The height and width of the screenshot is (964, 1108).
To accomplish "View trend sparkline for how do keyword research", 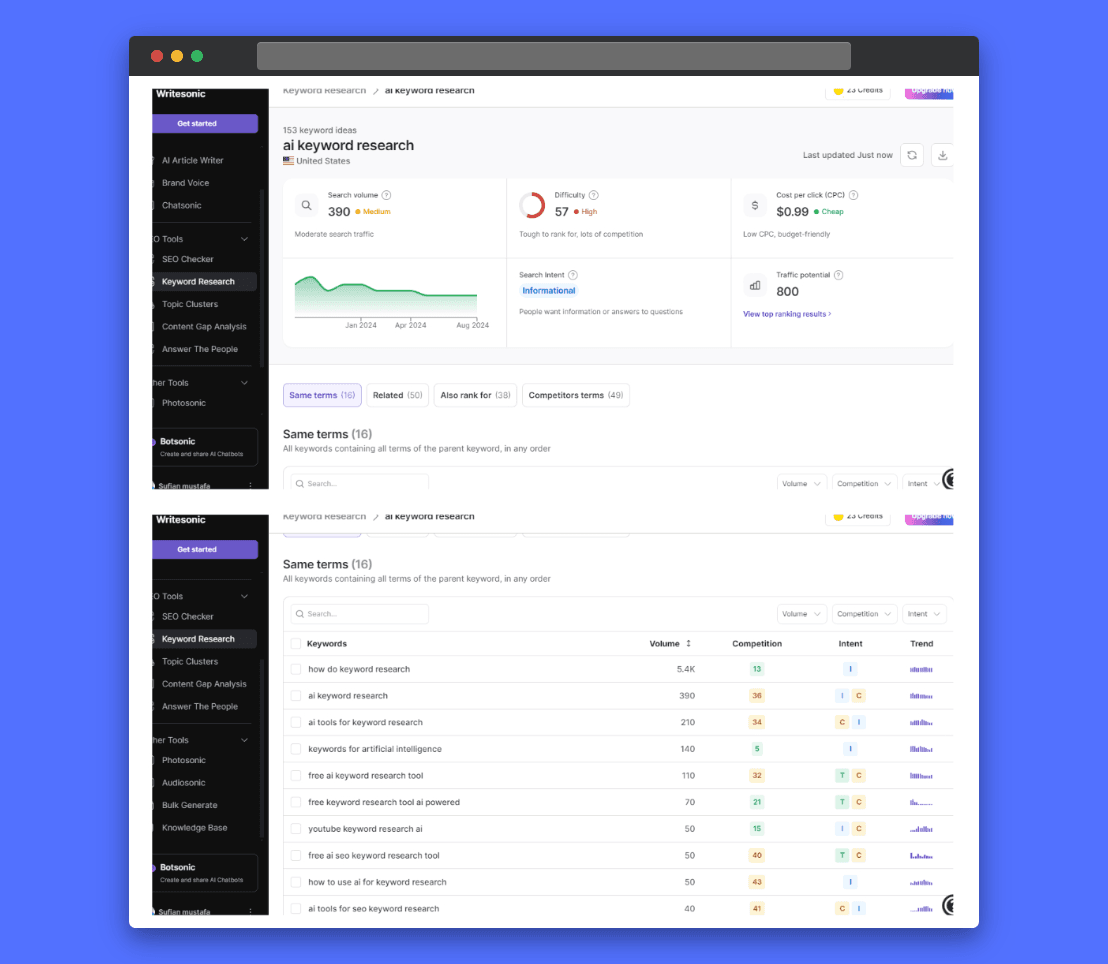I will click(x=921, y=669).
